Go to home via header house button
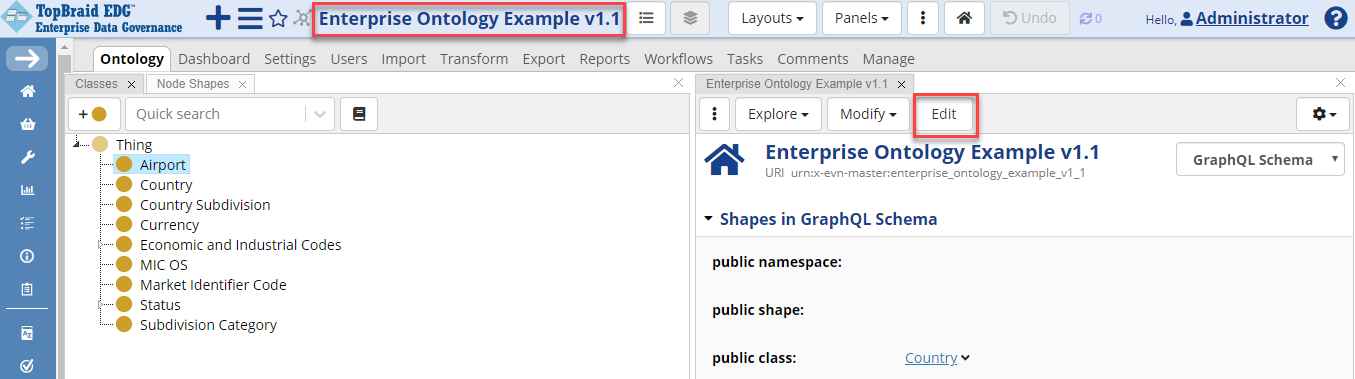 [964, 18]
